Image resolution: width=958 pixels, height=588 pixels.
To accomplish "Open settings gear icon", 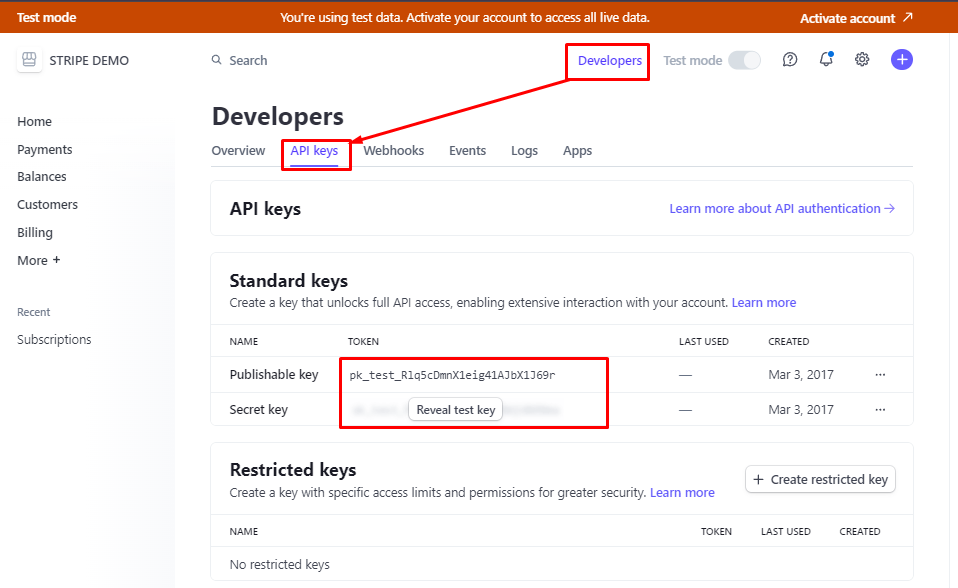I will click(x=862, y=60).
